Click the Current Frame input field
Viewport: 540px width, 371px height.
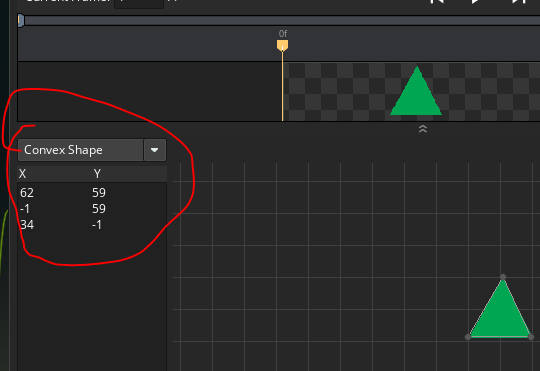pyautogui.click(x=139, y=3)
